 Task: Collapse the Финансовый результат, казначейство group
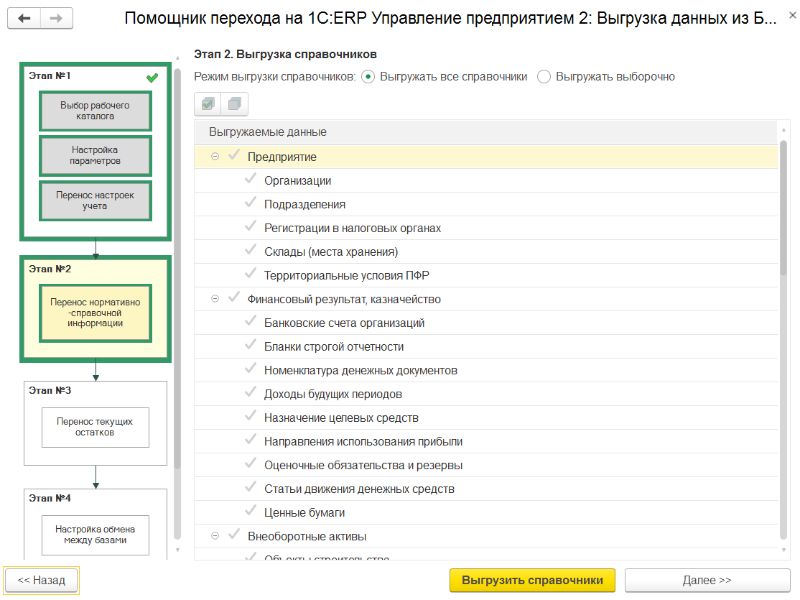pyautogui.click(x=215, y=299)
